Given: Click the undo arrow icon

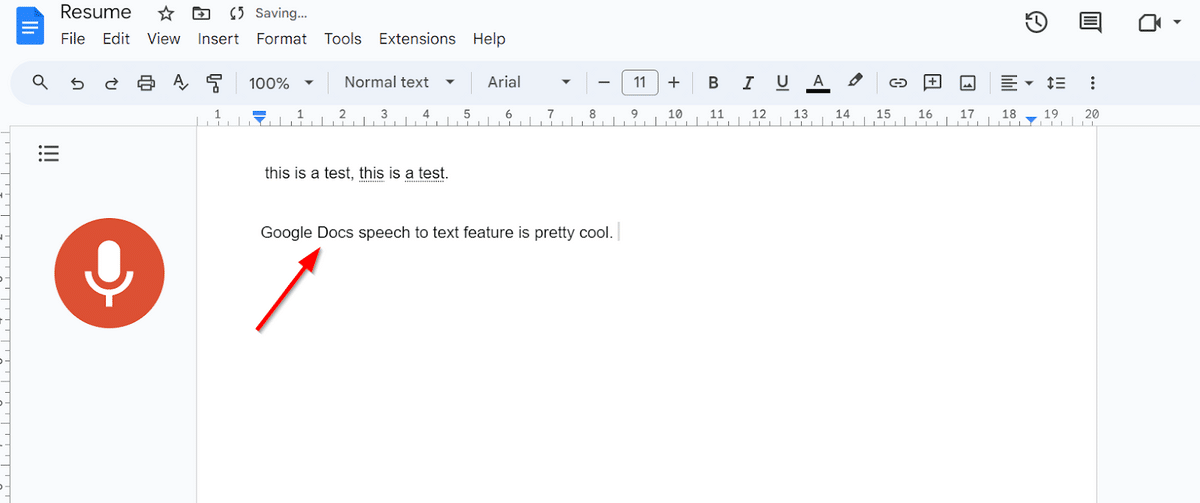Looking at the screenshot, I should point(77,83).
